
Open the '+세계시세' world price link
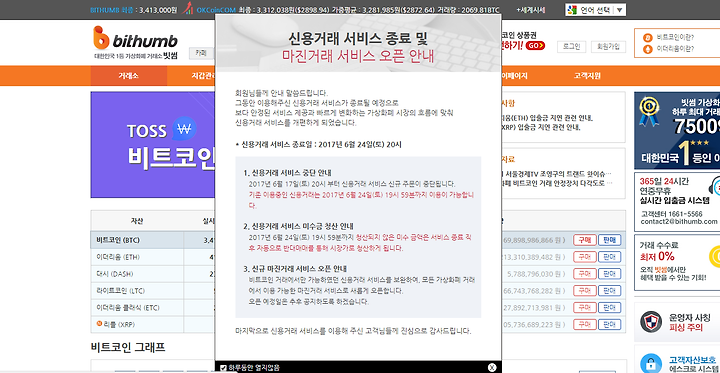pos(530,10)
